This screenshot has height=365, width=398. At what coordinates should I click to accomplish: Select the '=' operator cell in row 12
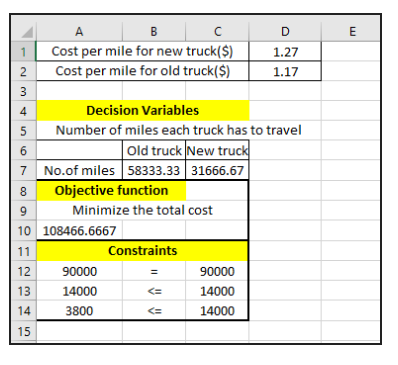tap(154, 271)
